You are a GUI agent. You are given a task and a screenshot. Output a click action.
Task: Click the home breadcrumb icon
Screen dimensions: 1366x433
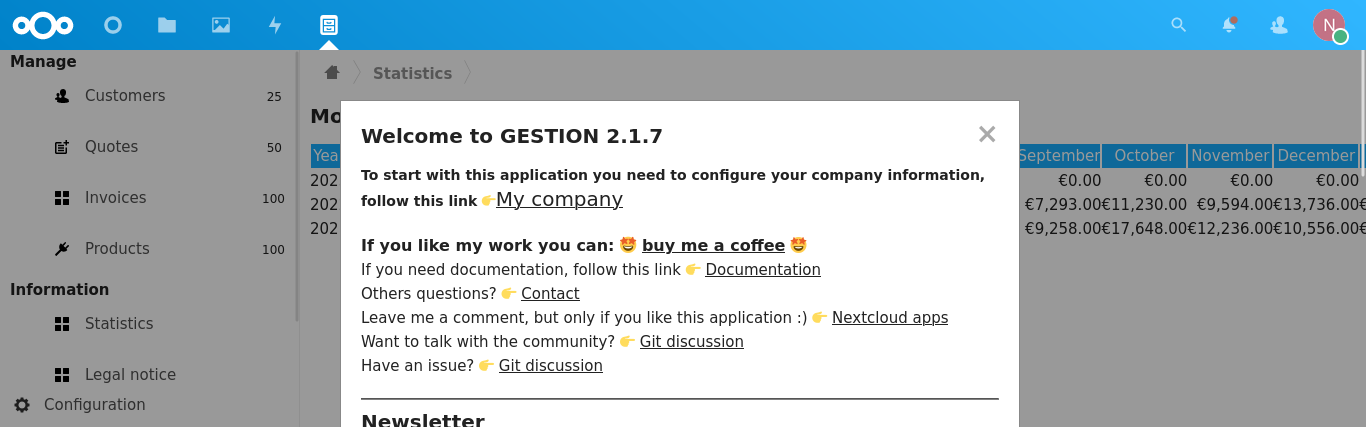[332, 73]
